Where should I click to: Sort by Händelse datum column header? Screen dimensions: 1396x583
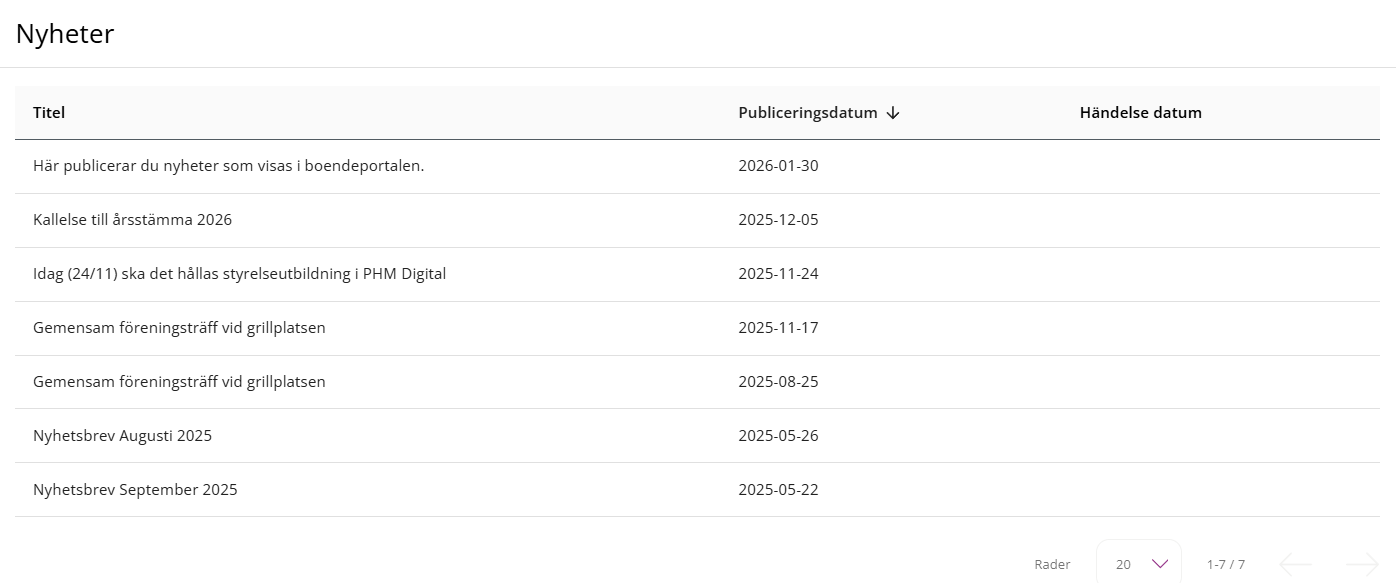tap(1141, 113)
